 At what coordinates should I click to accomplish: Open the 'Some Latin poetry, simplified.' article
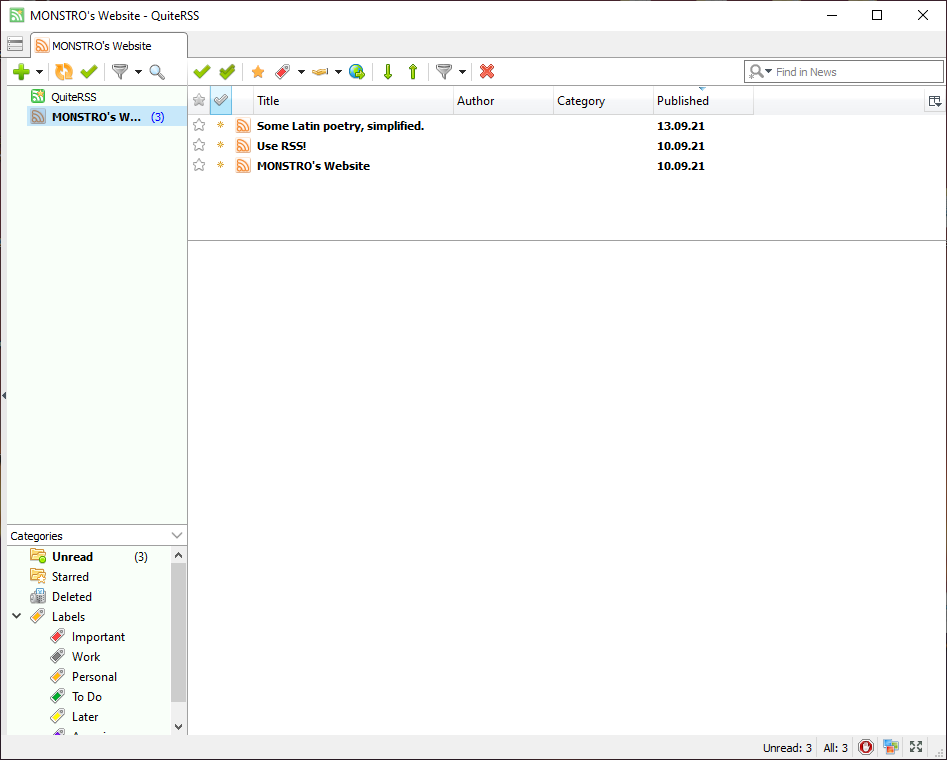point(341,126)
